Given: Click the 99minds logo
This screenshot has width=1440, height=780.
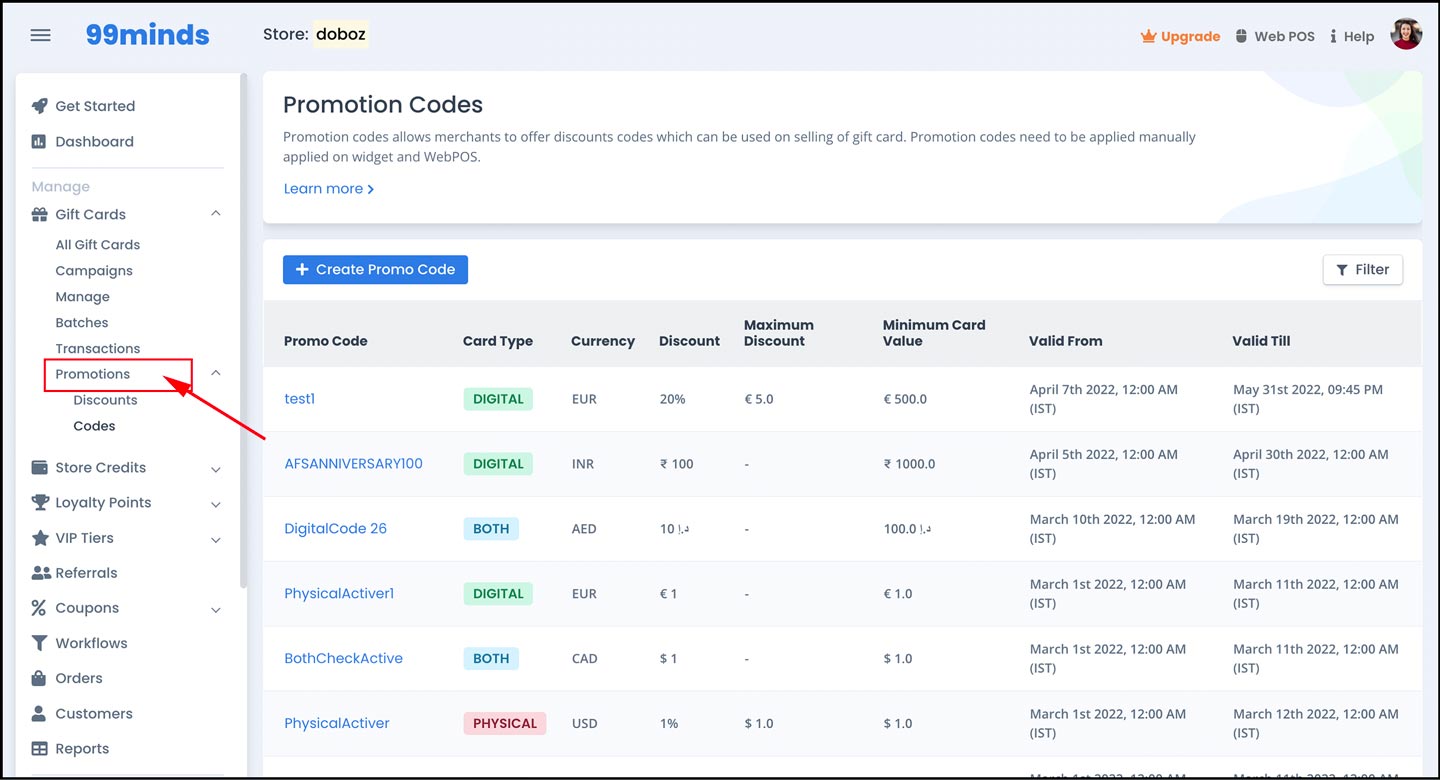Looking at the screenshot, I should [147, 35].
